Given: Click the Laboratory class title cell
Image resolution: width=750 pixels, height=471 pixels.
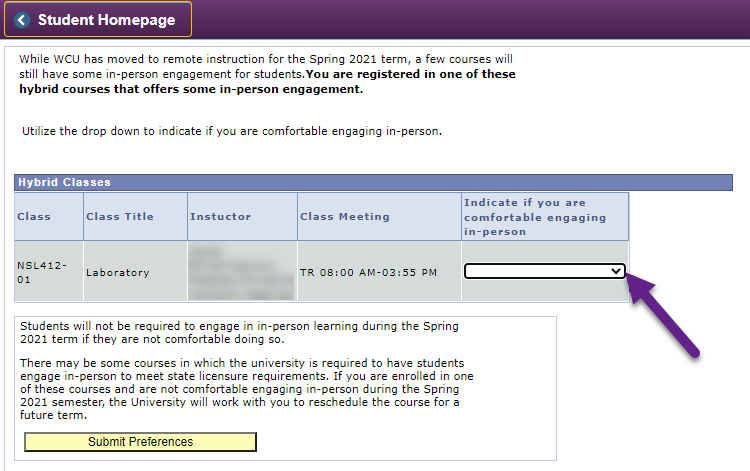Looking at the screenshot, I should point(117,272).
